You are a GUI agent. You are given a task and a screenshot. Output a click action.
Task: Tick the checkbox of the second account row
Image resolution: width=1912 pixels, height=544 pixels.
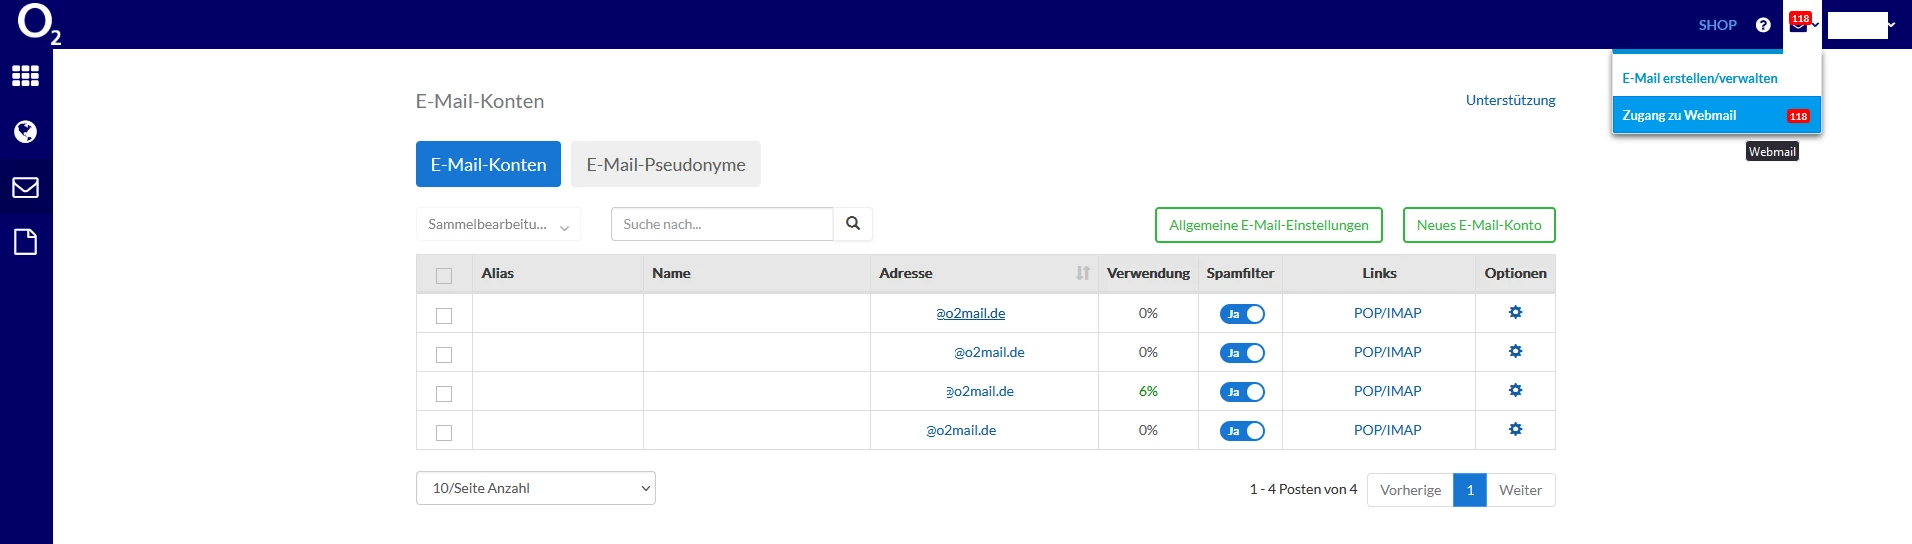point(444,355)
